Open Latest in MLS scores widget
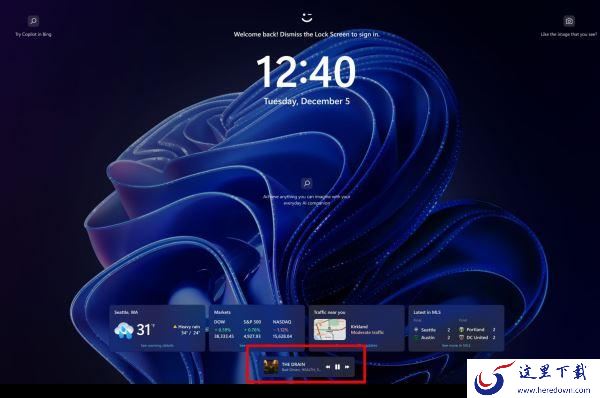 point(456,328)
